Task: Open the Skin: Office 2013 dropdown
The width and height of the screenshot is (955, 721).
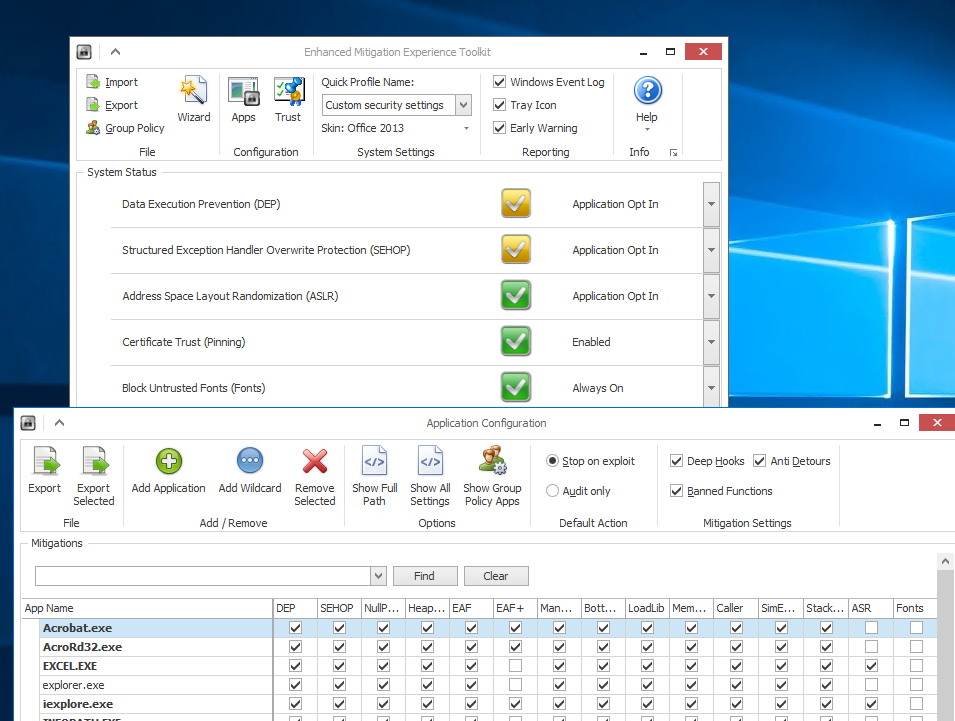Action: (467, 128)
